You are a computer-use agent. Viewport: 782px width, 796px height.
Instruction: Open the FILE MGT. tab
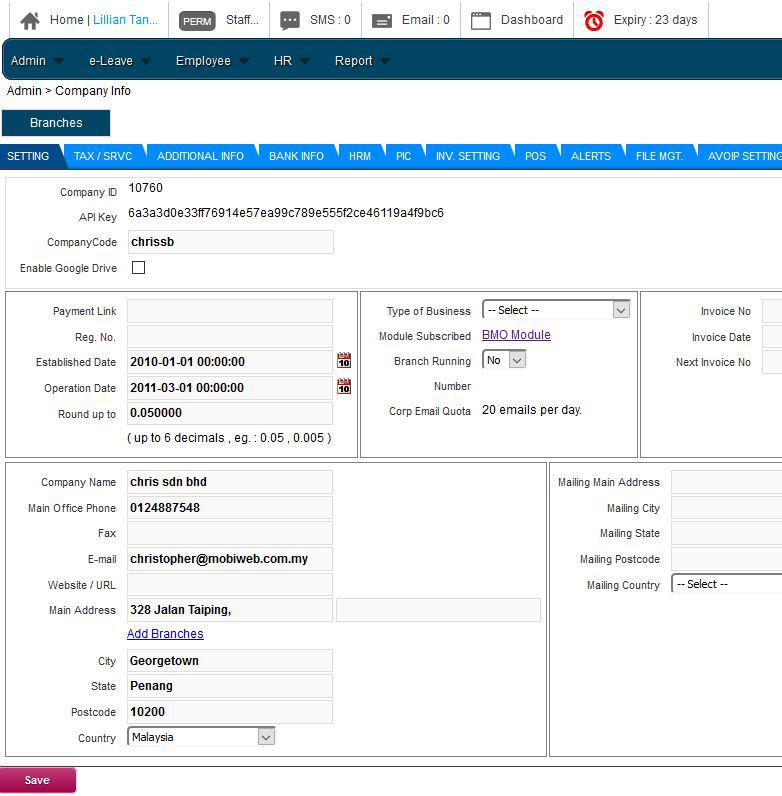click(659, 156)
